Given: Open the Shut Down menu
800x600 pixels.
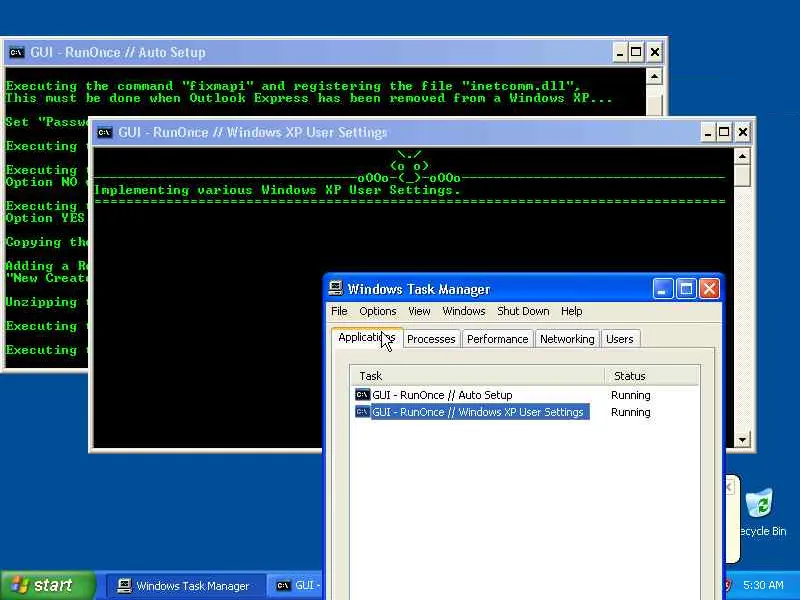Looking at the screenshot, I should click(523, 311).
